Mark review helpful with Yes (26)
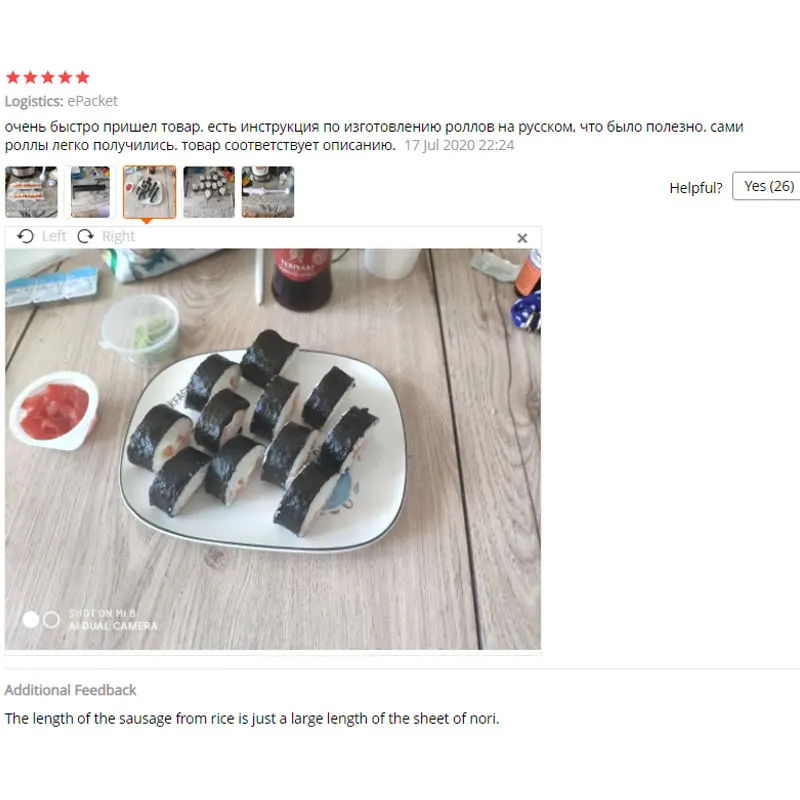The width and height of the screenshot is (800, 800). pos(766,186)
